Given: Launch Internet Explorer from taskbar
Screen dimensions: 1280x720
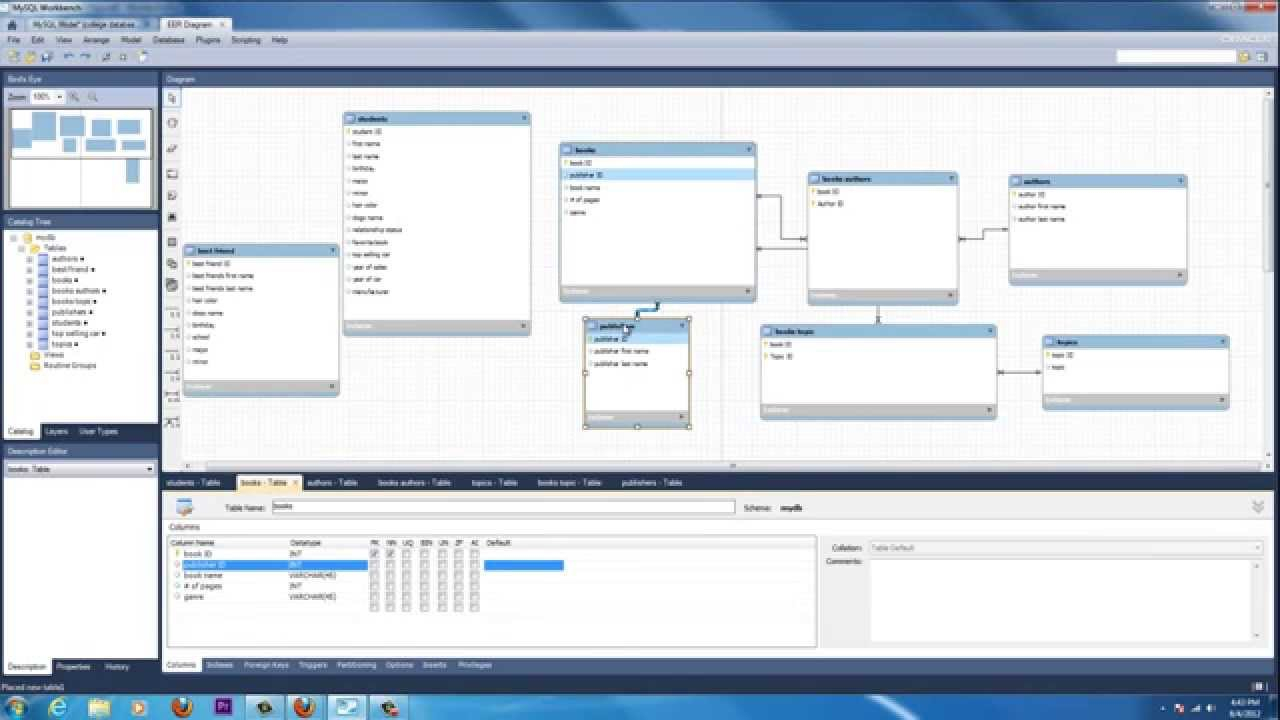Looking at the screenshot, I should 58,707.
